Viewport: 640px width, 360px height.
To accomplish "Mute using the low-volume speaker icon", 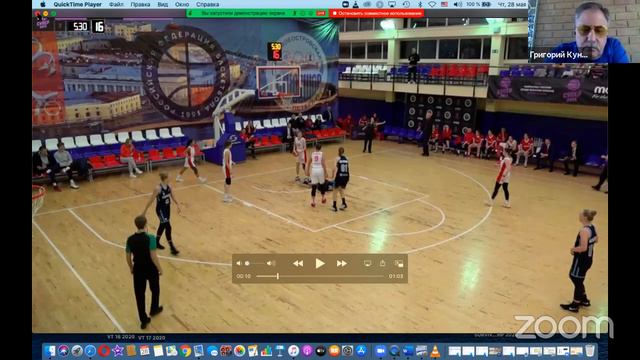I will 239,263.
